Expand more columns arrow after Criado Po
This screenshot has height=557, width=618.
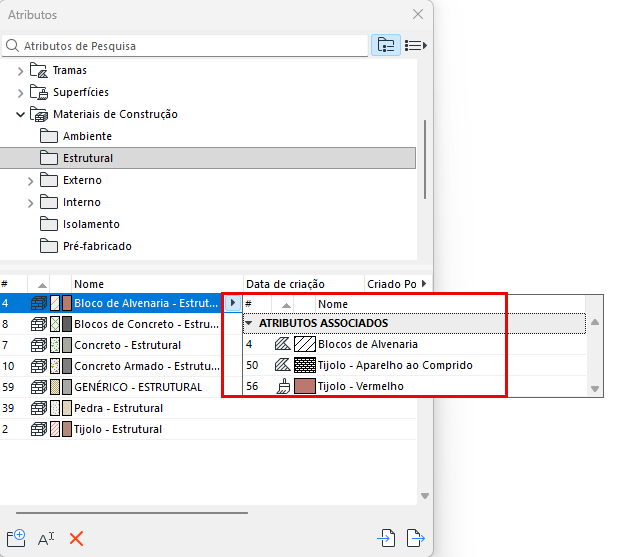pos(424,284)
